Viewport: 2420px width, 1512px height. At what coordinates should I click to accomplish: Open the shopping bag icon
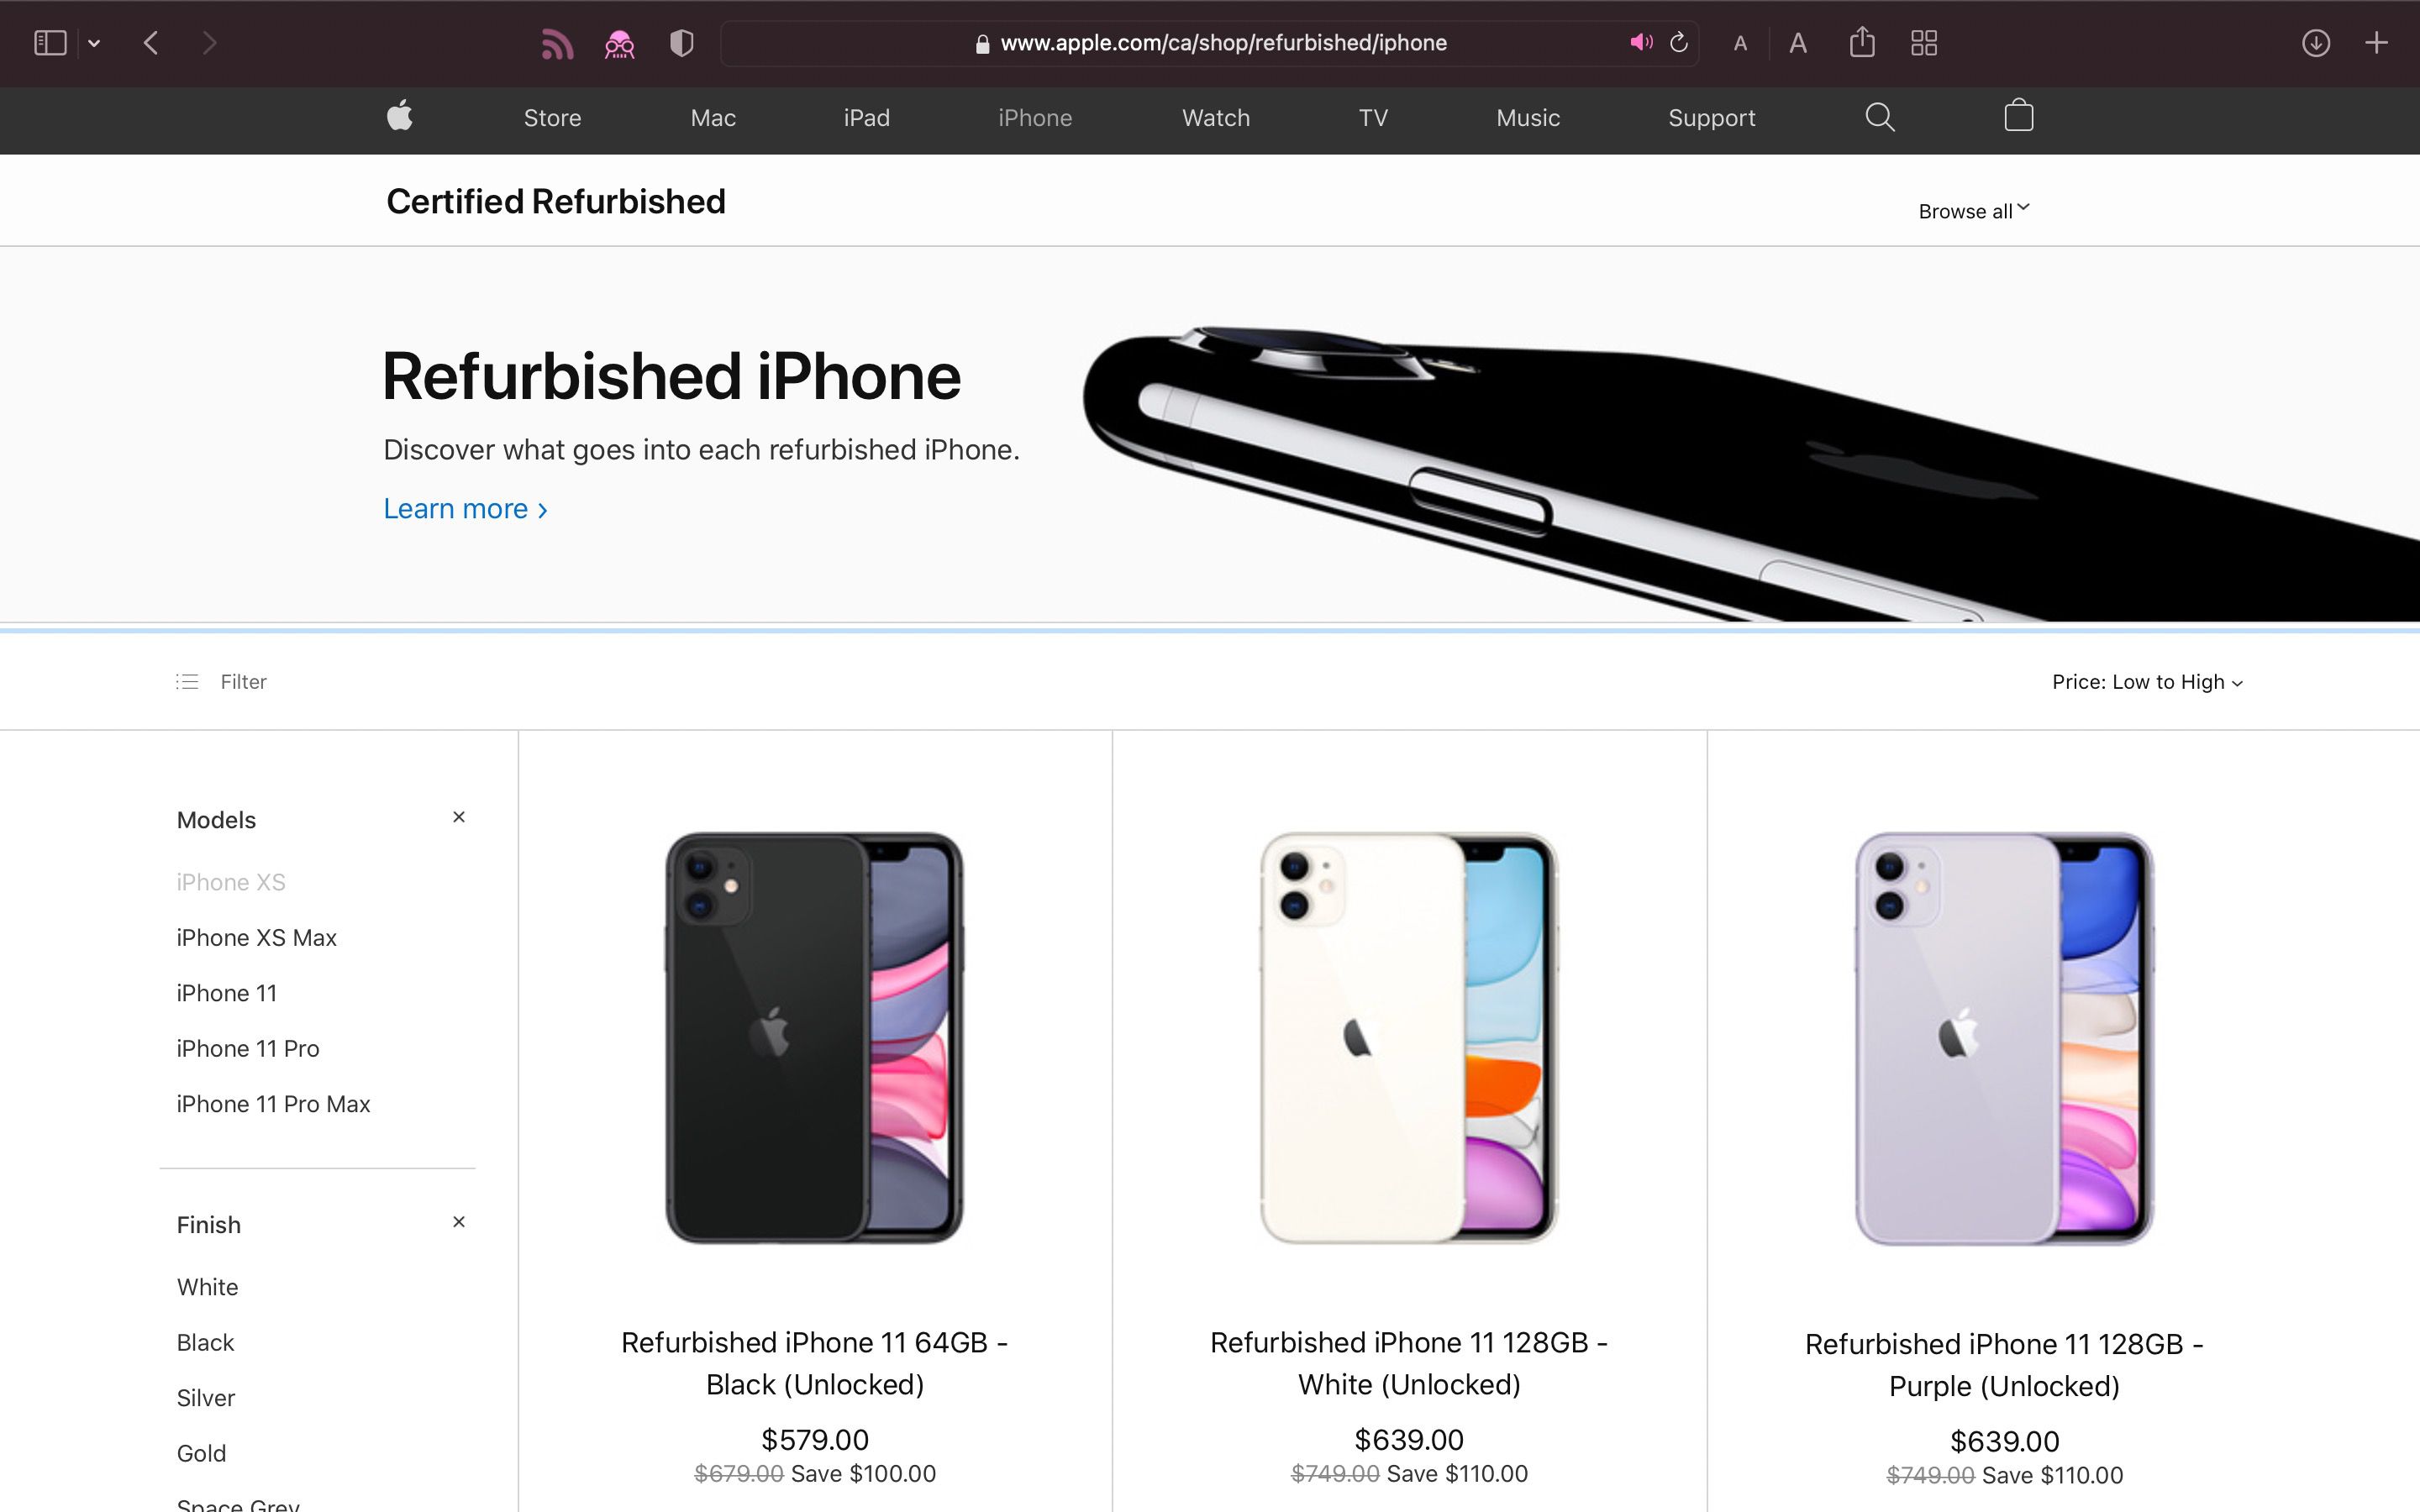pos(2018,116)
